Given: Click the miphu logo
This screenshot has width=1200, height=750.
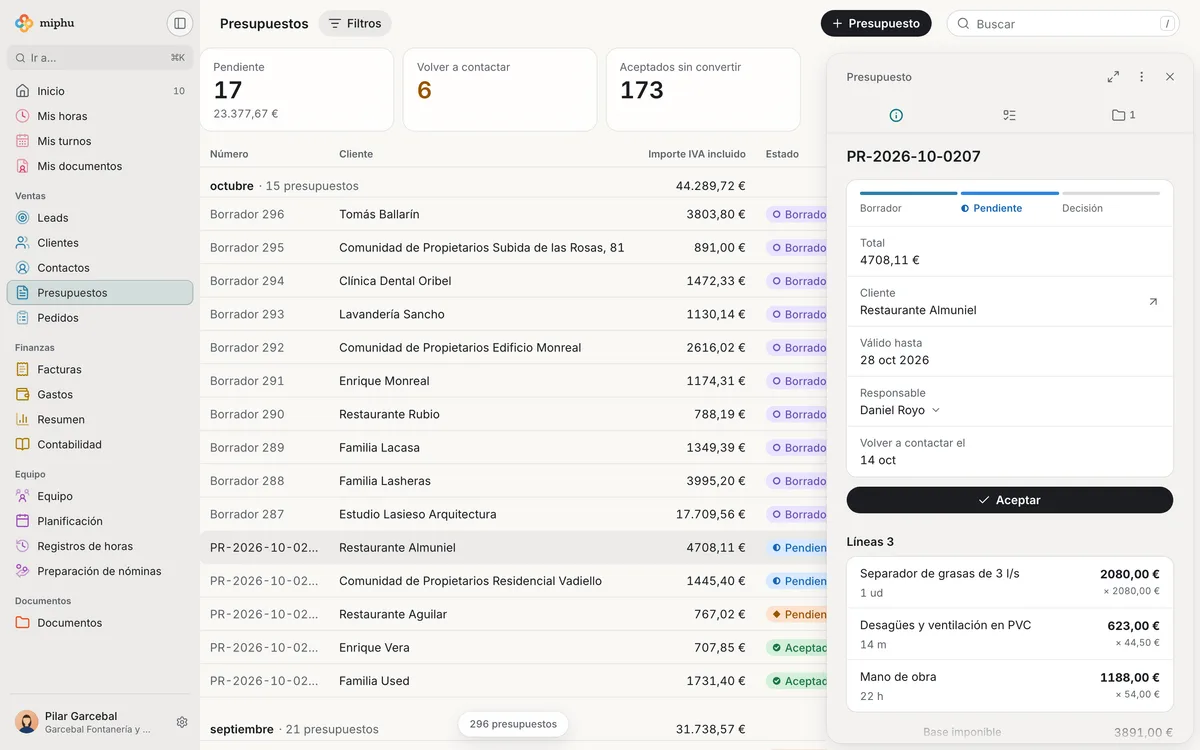Looking at the screenshot, I should pyautogui.click(x=45, y=23).
